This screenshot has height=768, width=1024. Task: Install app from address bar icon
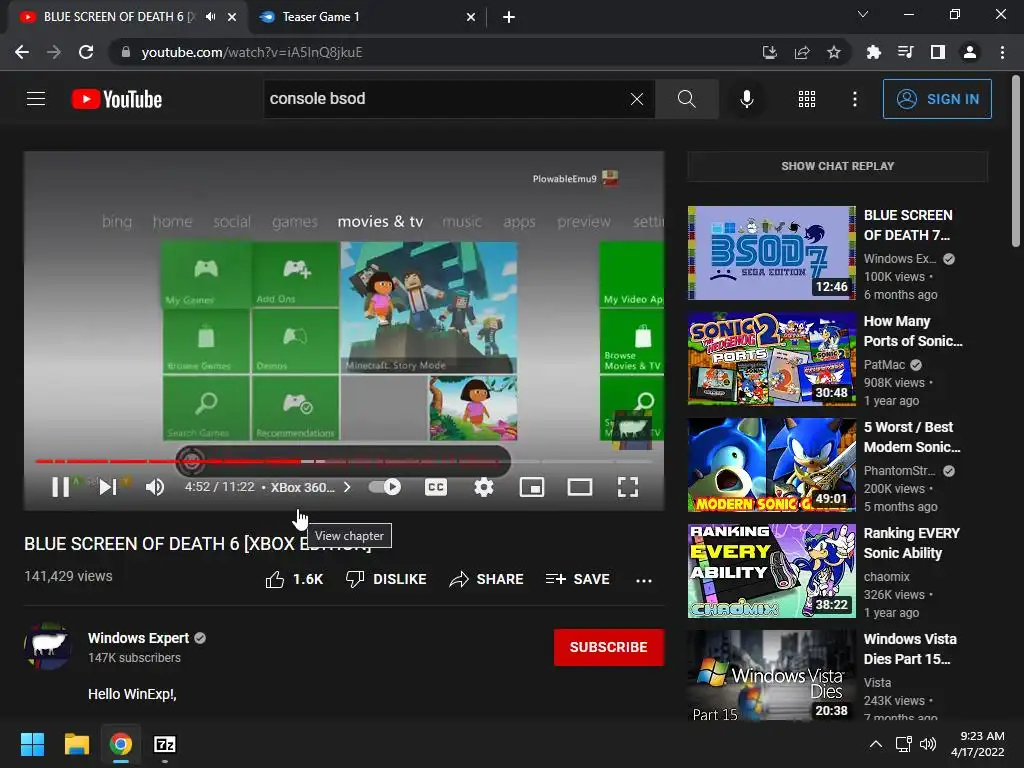769,52
